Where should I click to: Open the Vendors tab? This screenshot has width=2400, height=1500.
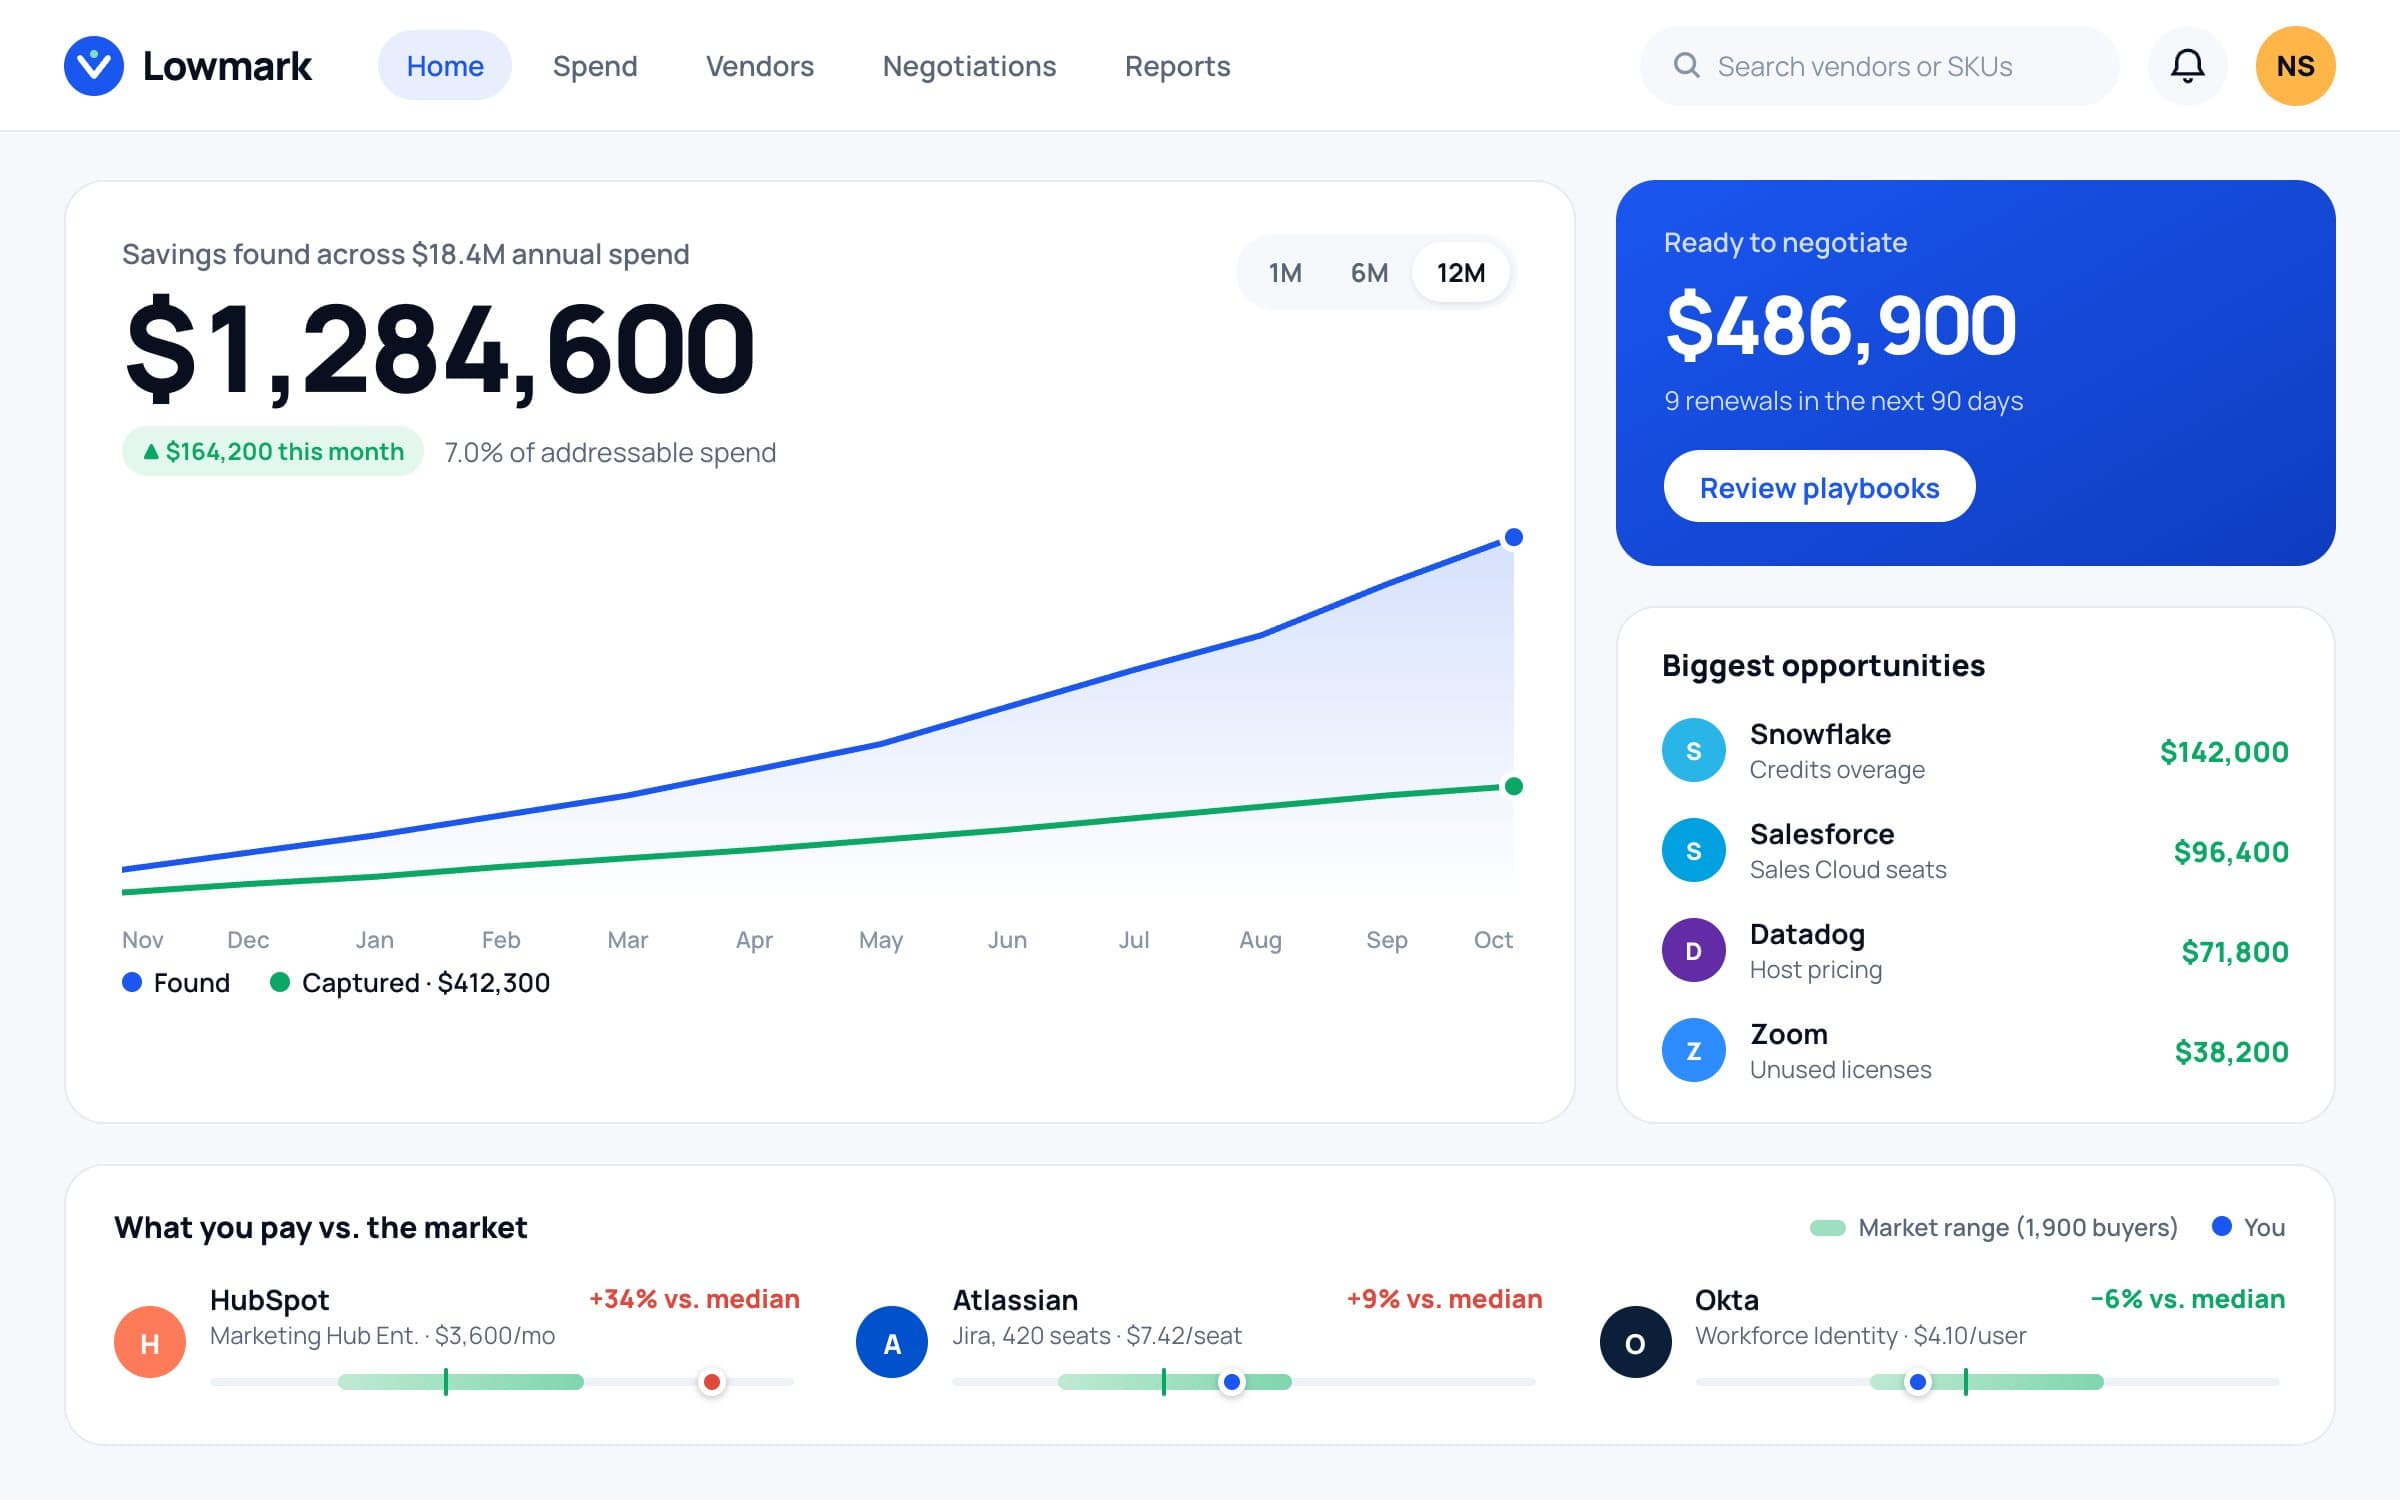pyautogui.click(x=760, y=66)
